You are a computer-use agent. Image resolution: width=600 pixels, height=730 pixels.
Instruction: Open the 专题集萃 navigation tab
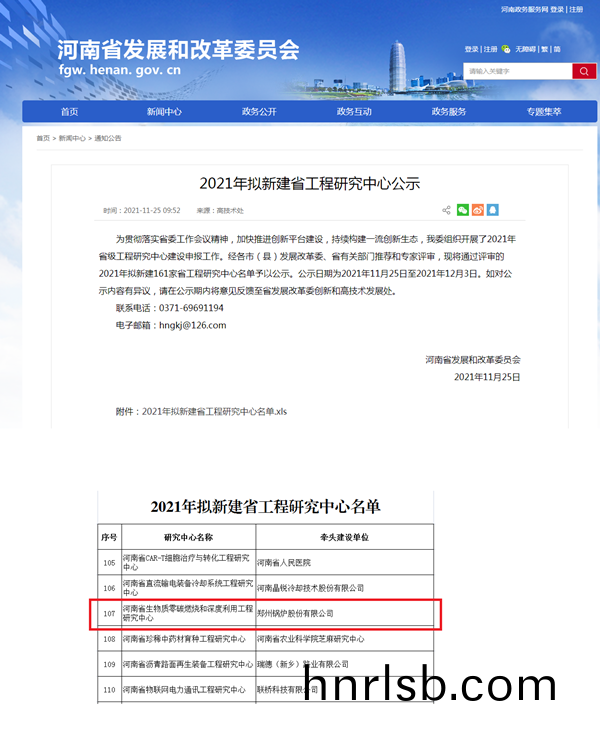(x=544, y=112)
